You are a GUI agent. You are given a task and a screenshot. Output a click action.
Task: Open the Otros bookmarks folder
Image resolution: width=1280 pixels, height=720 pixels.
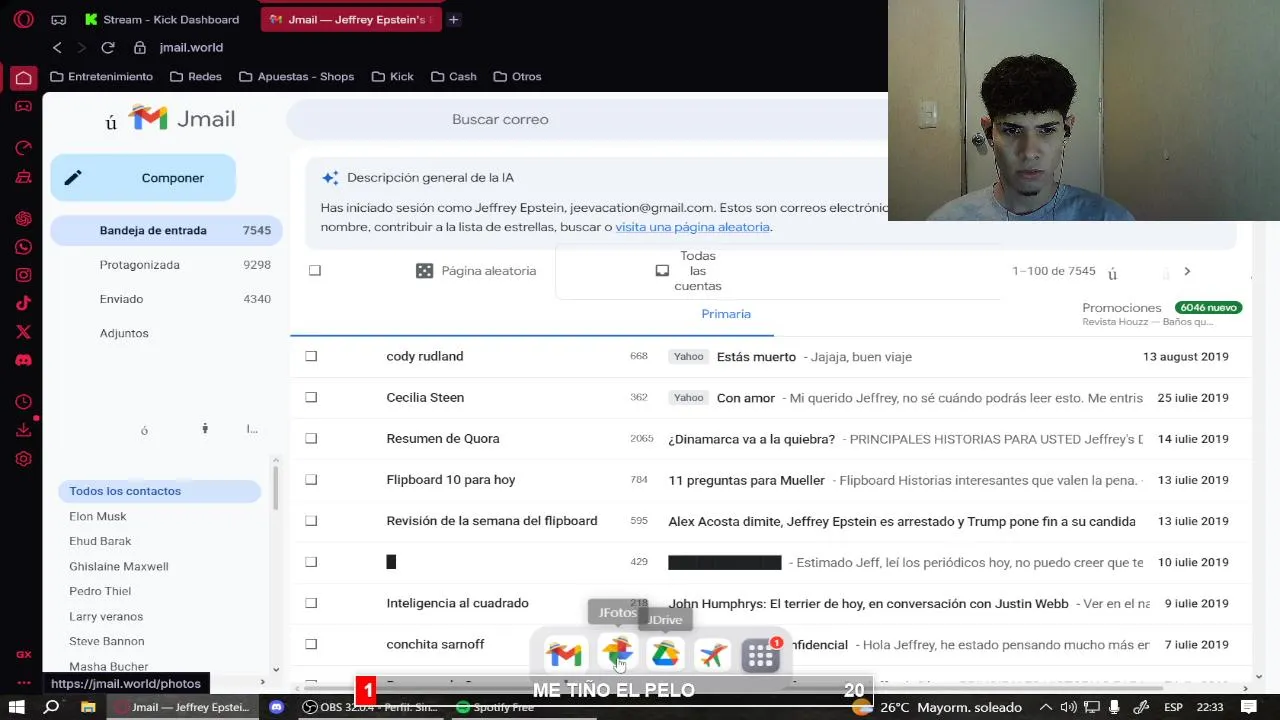(x=516, y=76)
